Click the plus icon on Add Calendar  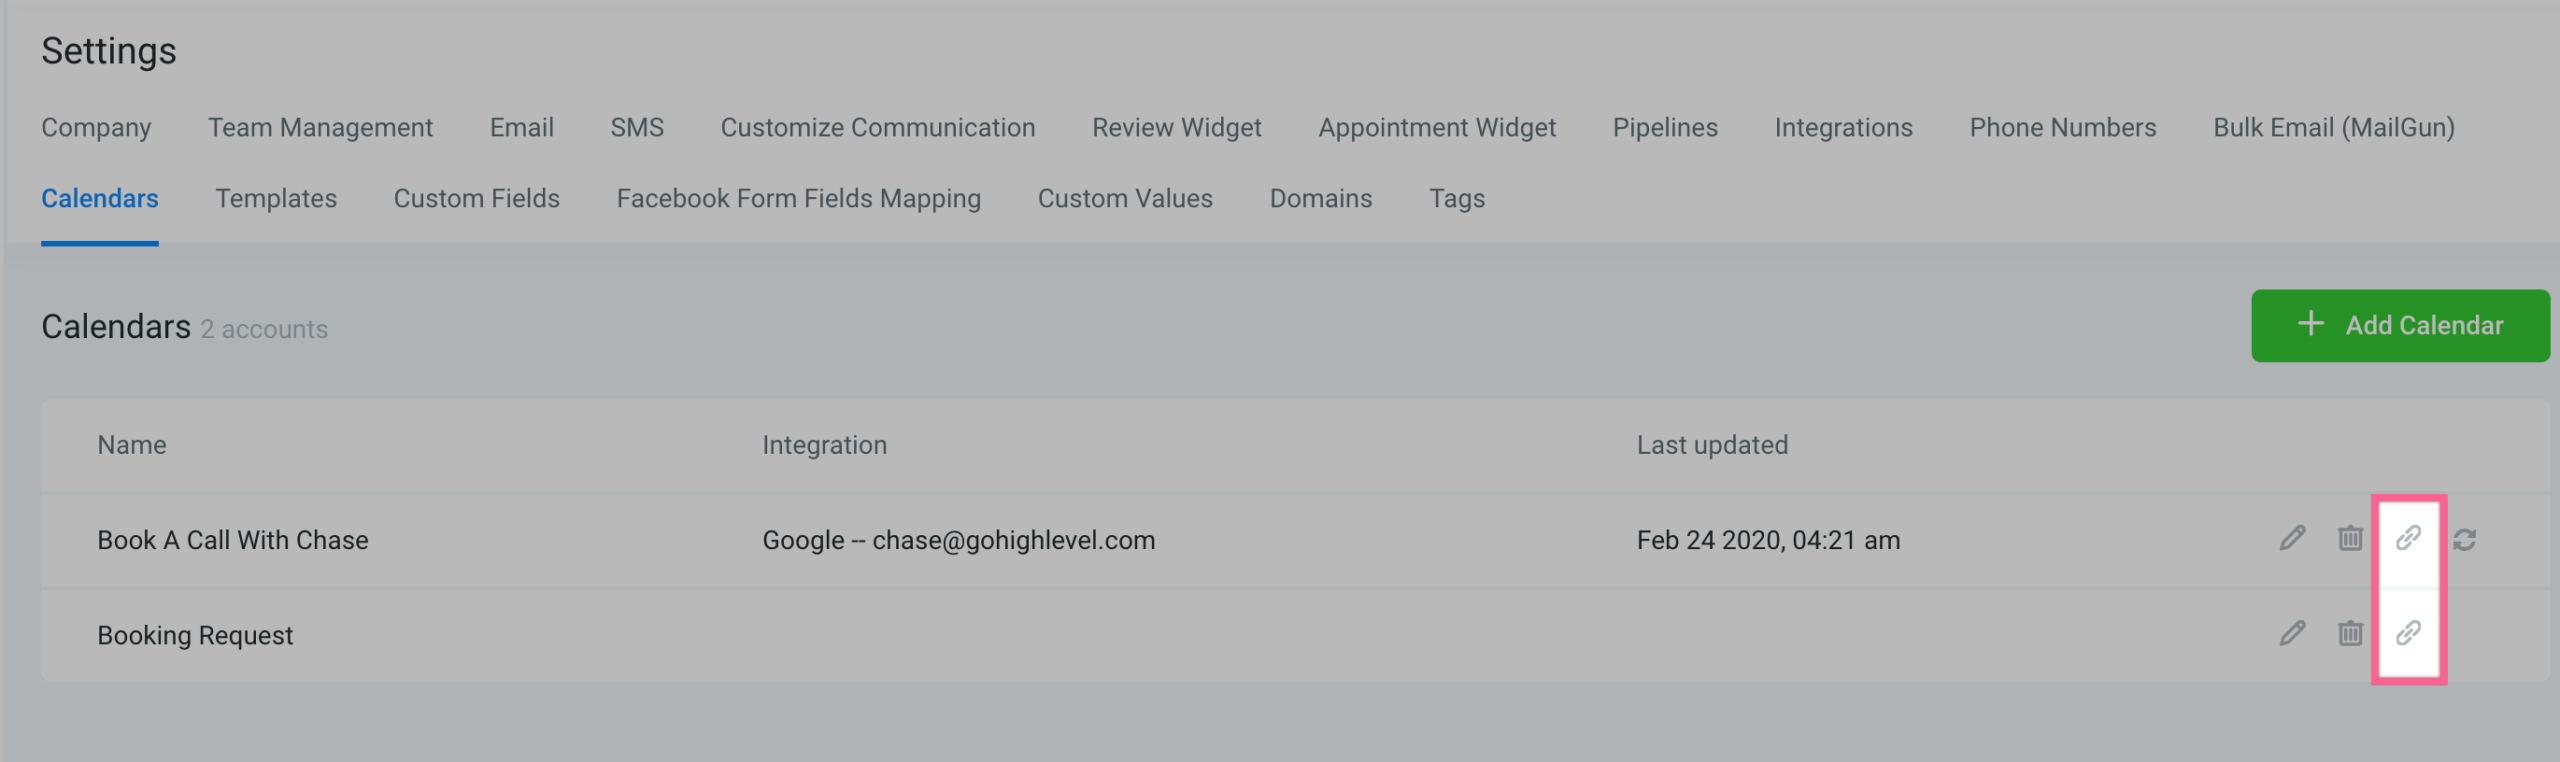pyautogui.click(x=2311, y=325)
